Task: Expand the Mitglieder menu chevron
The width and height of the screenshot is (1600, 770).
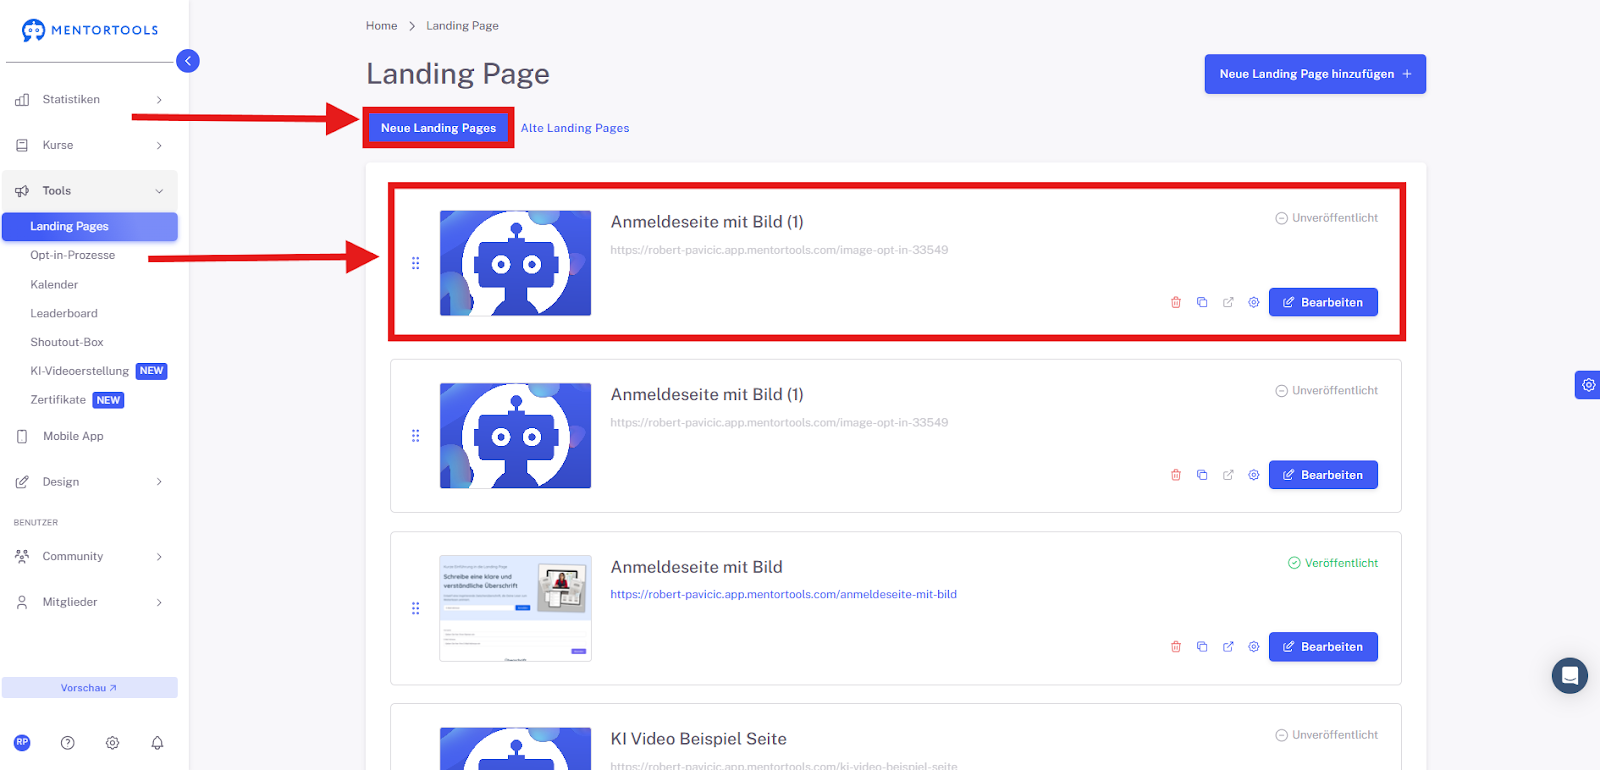Action: click(x=159, y=602)
